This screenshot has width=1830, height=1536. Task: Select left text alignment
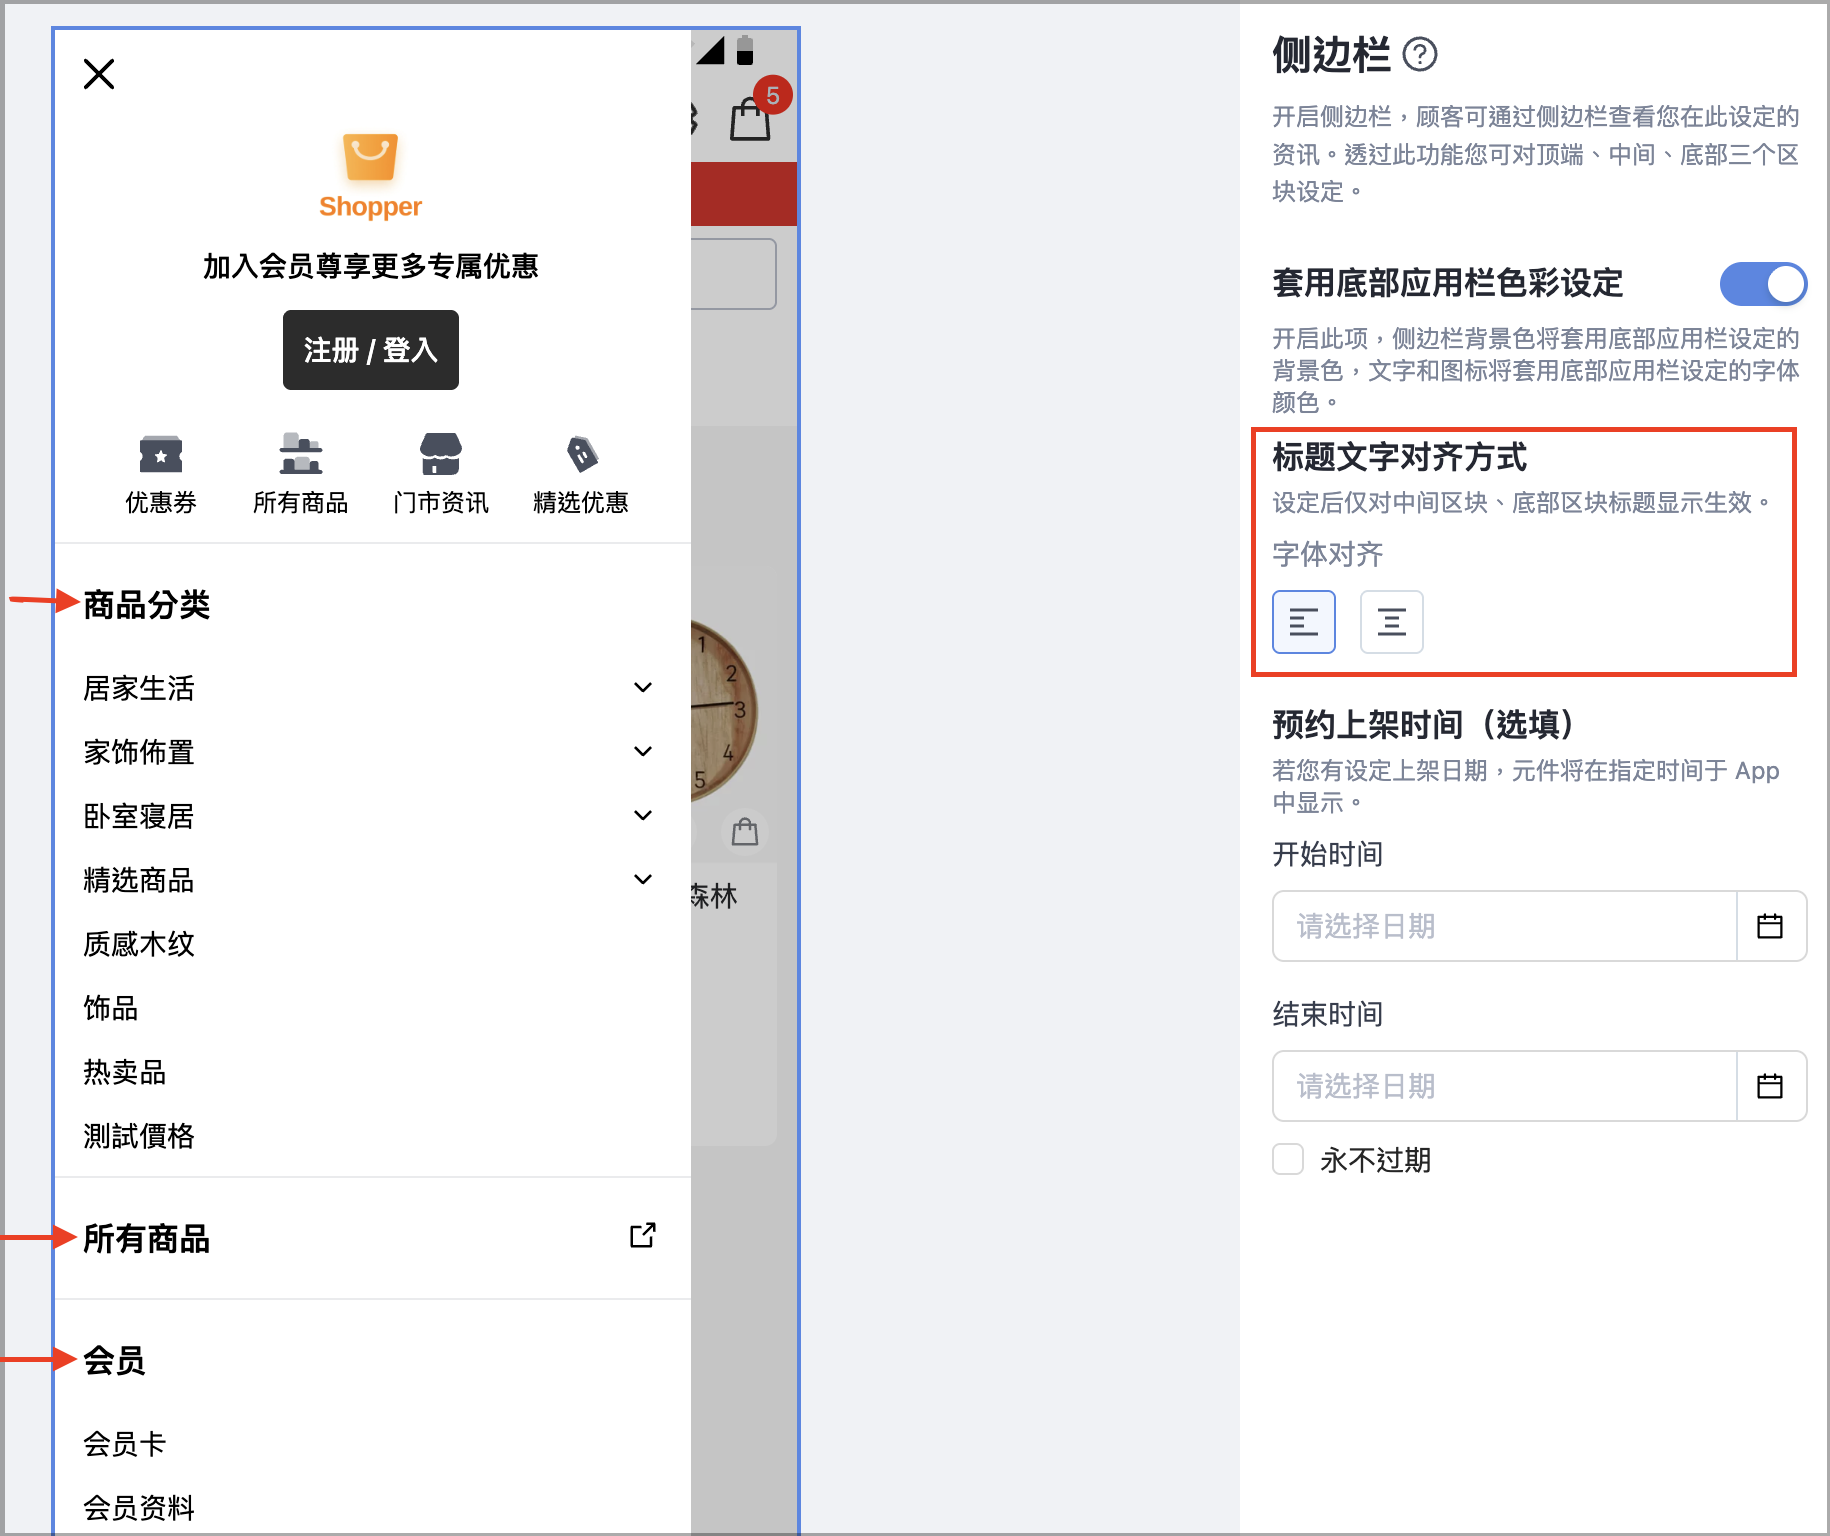(1304, 622)
